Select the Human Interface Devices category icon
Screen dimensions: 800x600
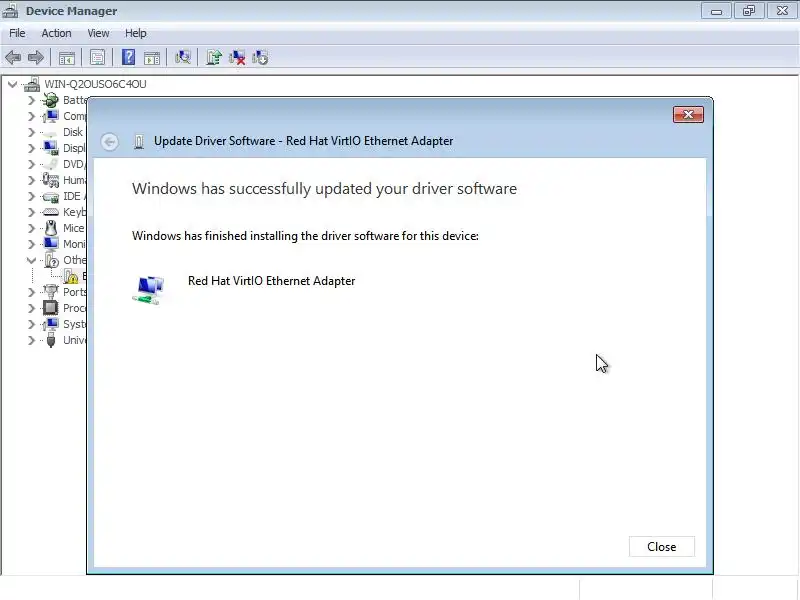[x=51, y=180]
